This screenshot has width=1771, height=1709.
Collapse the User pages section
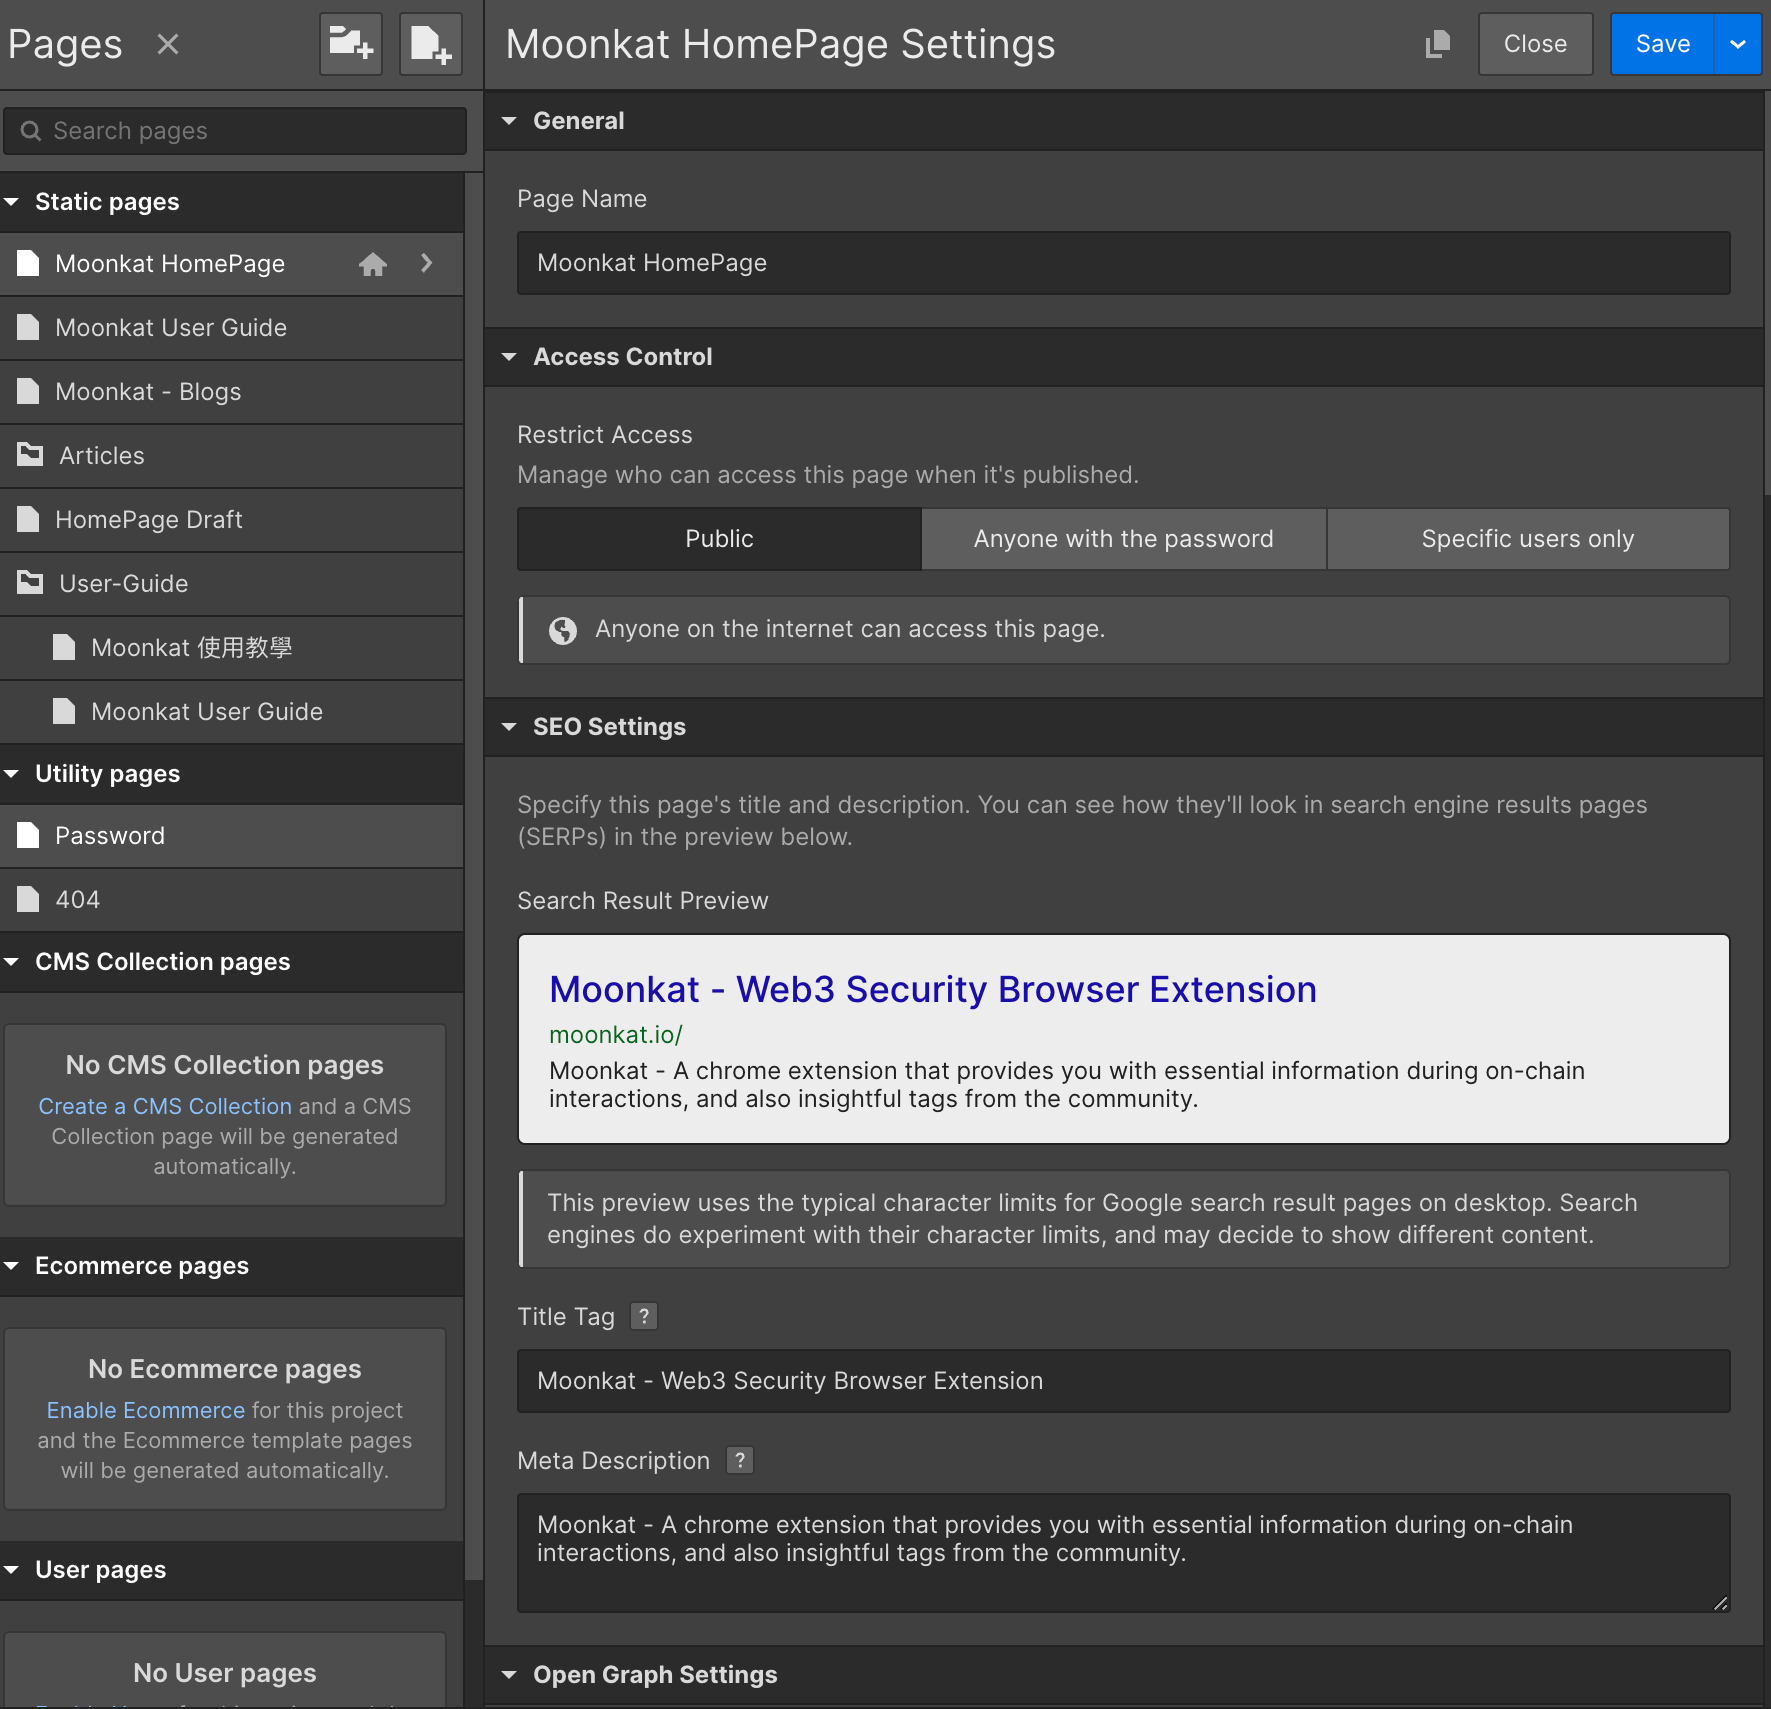point(12,1570)
